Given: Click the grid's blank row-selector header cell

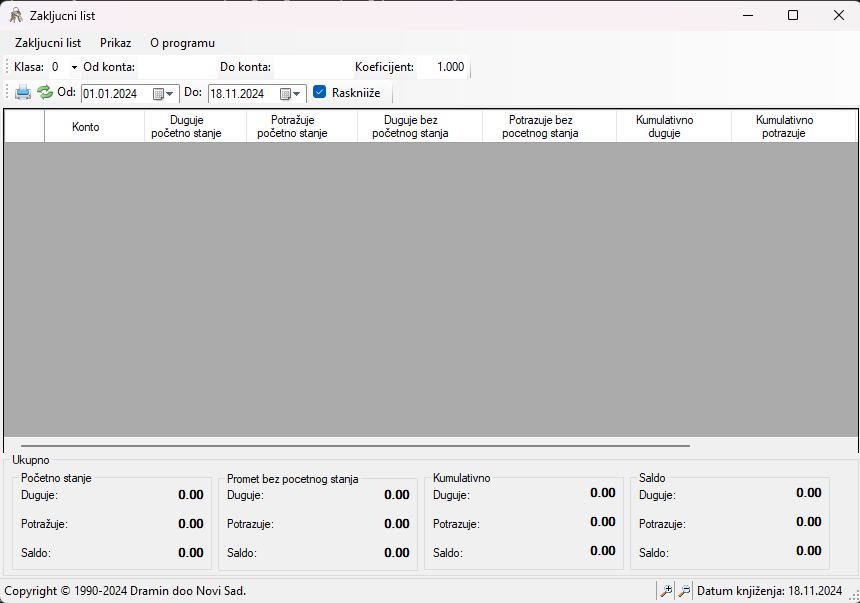Looking at the screenshot, I should (25, 127).
